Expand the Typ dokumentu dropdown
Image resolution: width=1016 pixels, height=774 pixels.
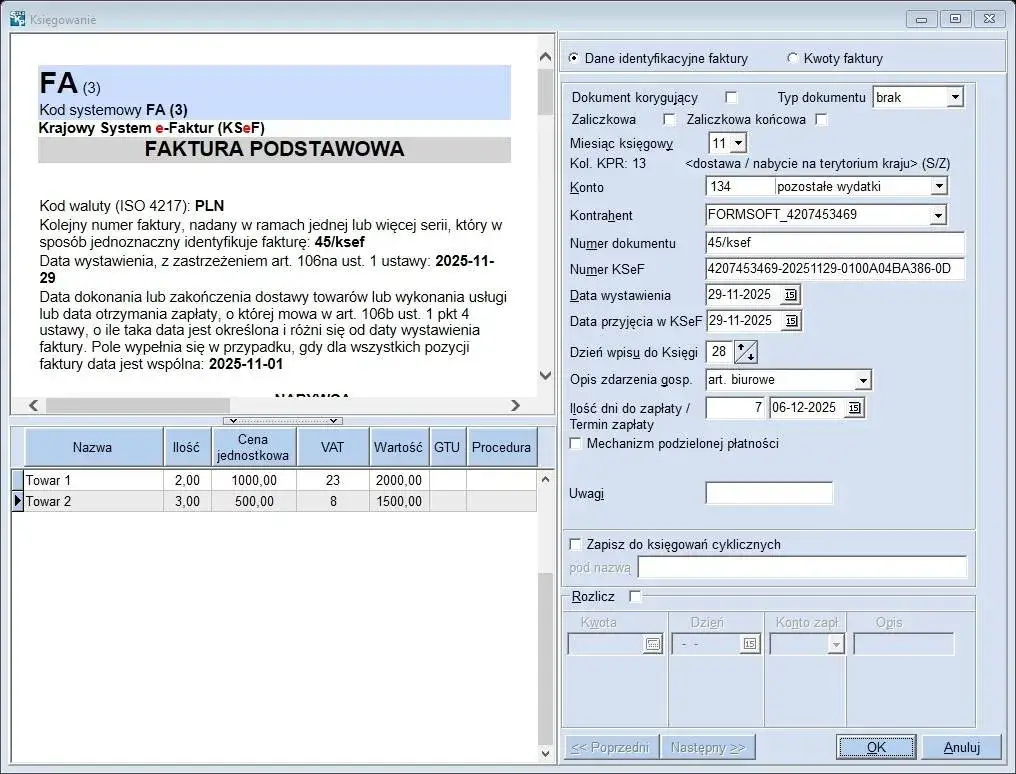coord(954,98)
